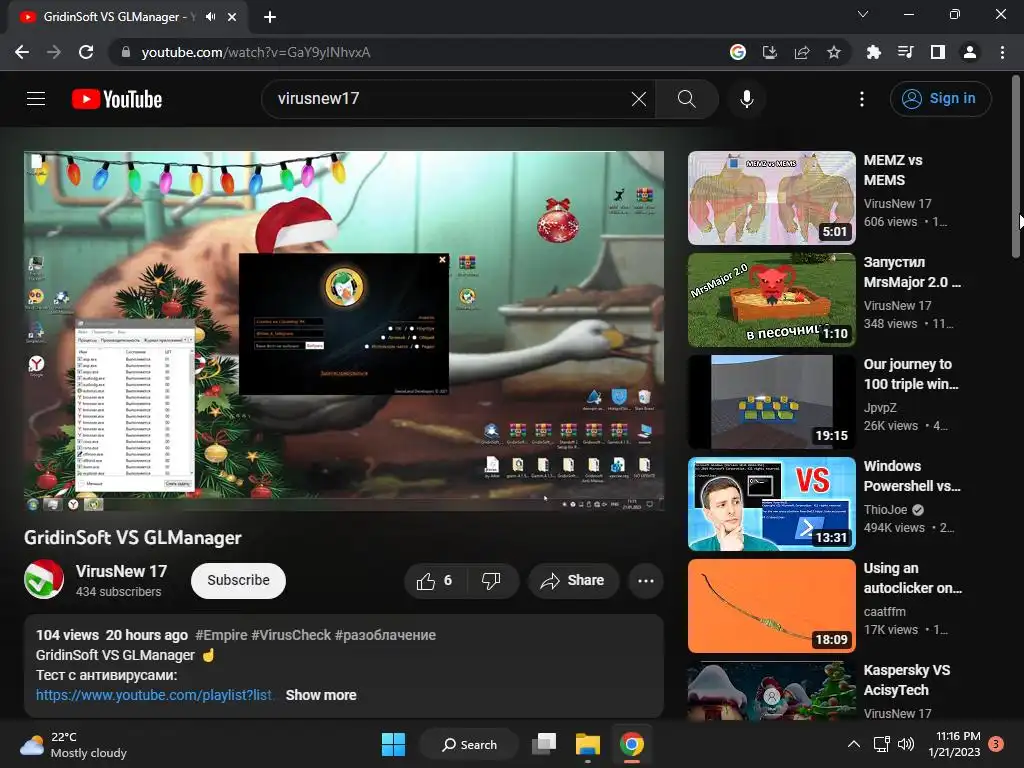
Task: Open MEMZ vs MEMS video thumbnail
Action: coord(772,198)
